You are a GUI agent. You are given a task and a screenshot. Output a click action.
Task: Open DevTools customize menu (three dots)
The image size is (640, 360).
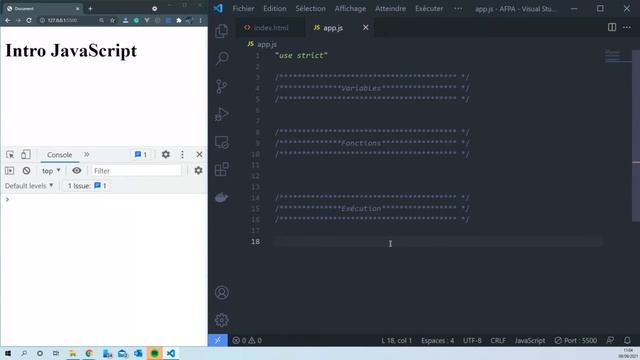(182, 154)
